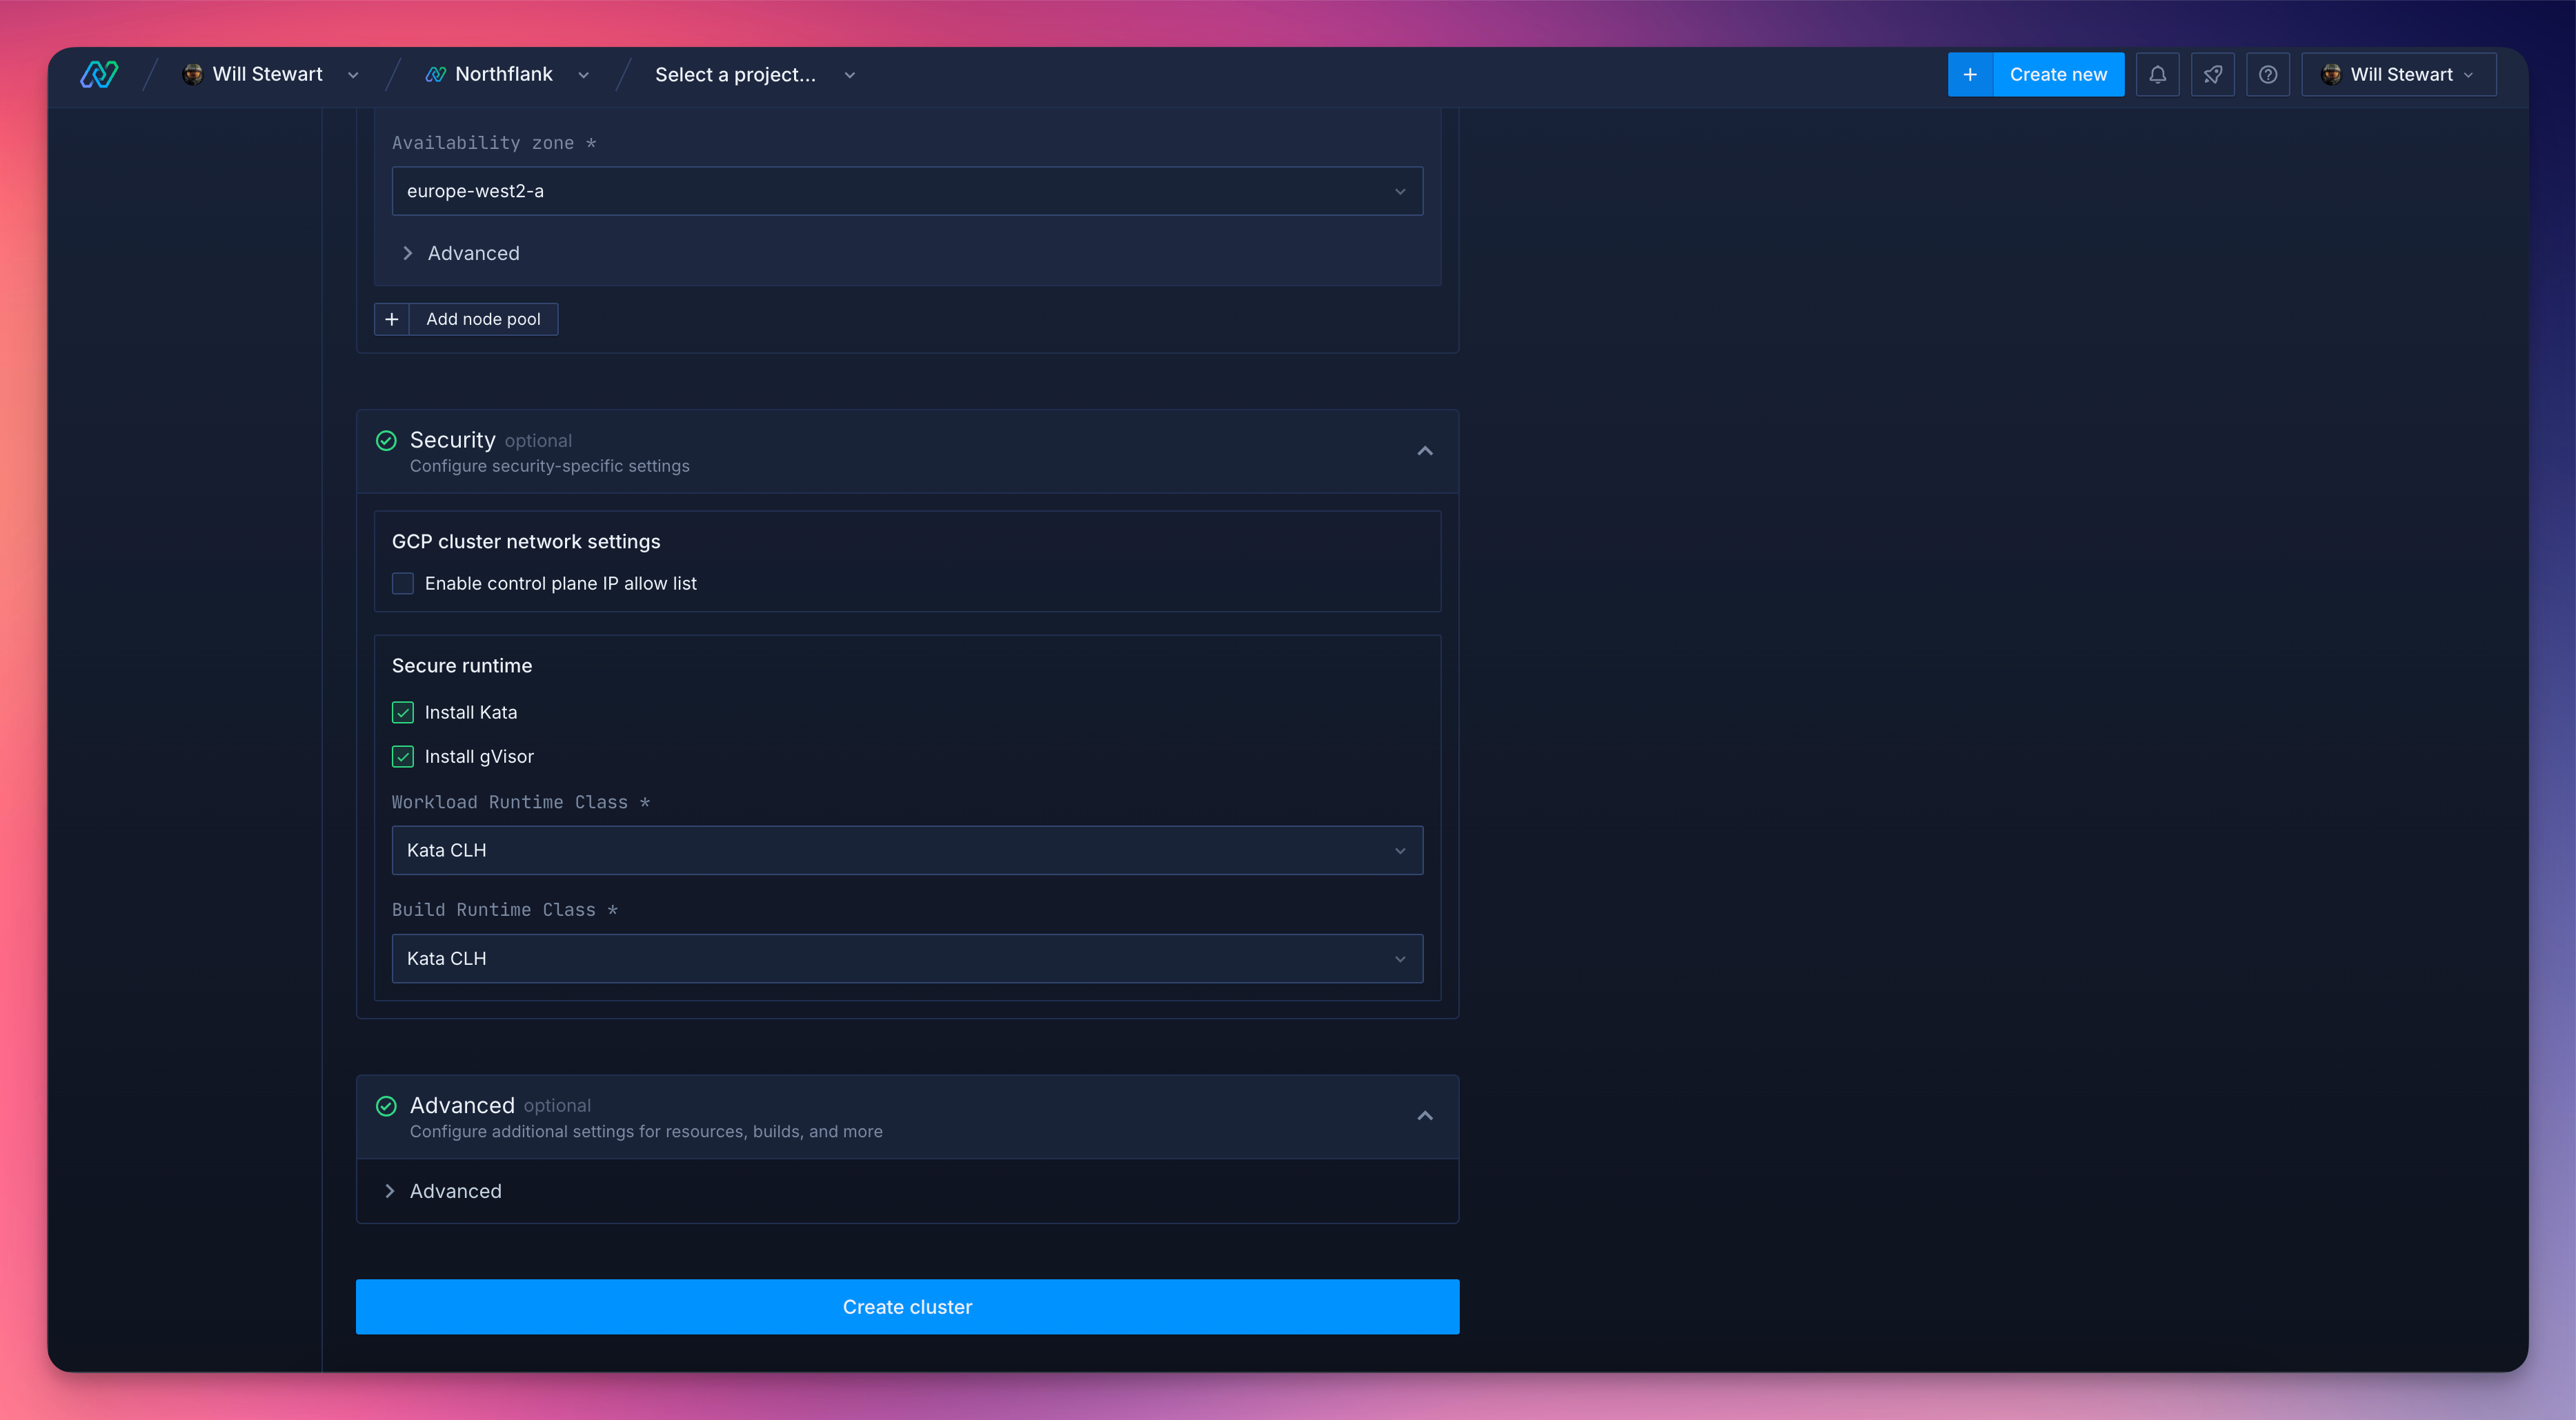The image size is (2576, 1420).
Task: Click the Create cluster button
Action: coord(906,1306)
